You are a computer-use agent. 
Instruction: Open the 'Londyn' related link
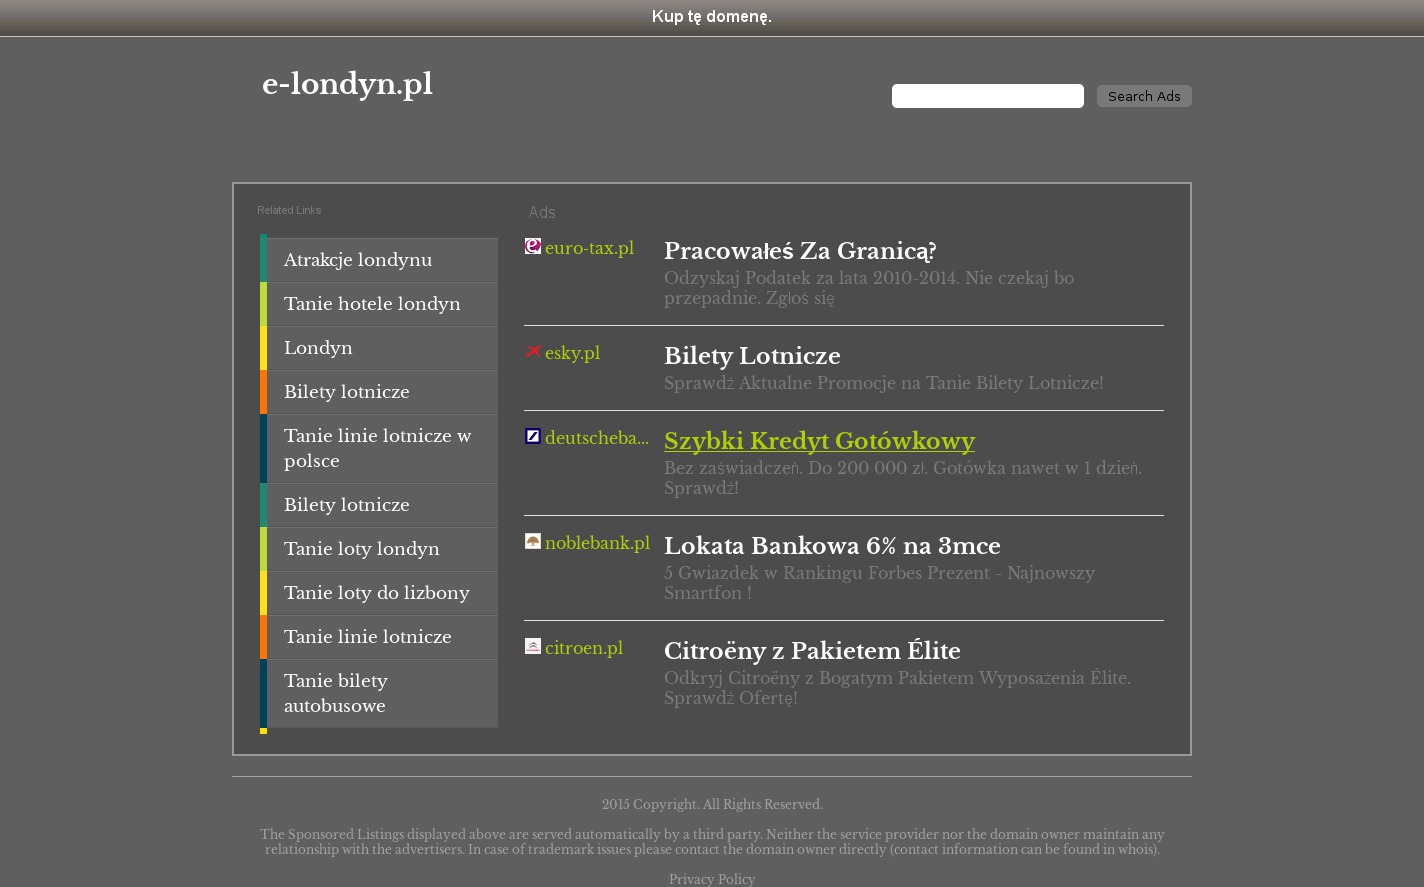318,348
